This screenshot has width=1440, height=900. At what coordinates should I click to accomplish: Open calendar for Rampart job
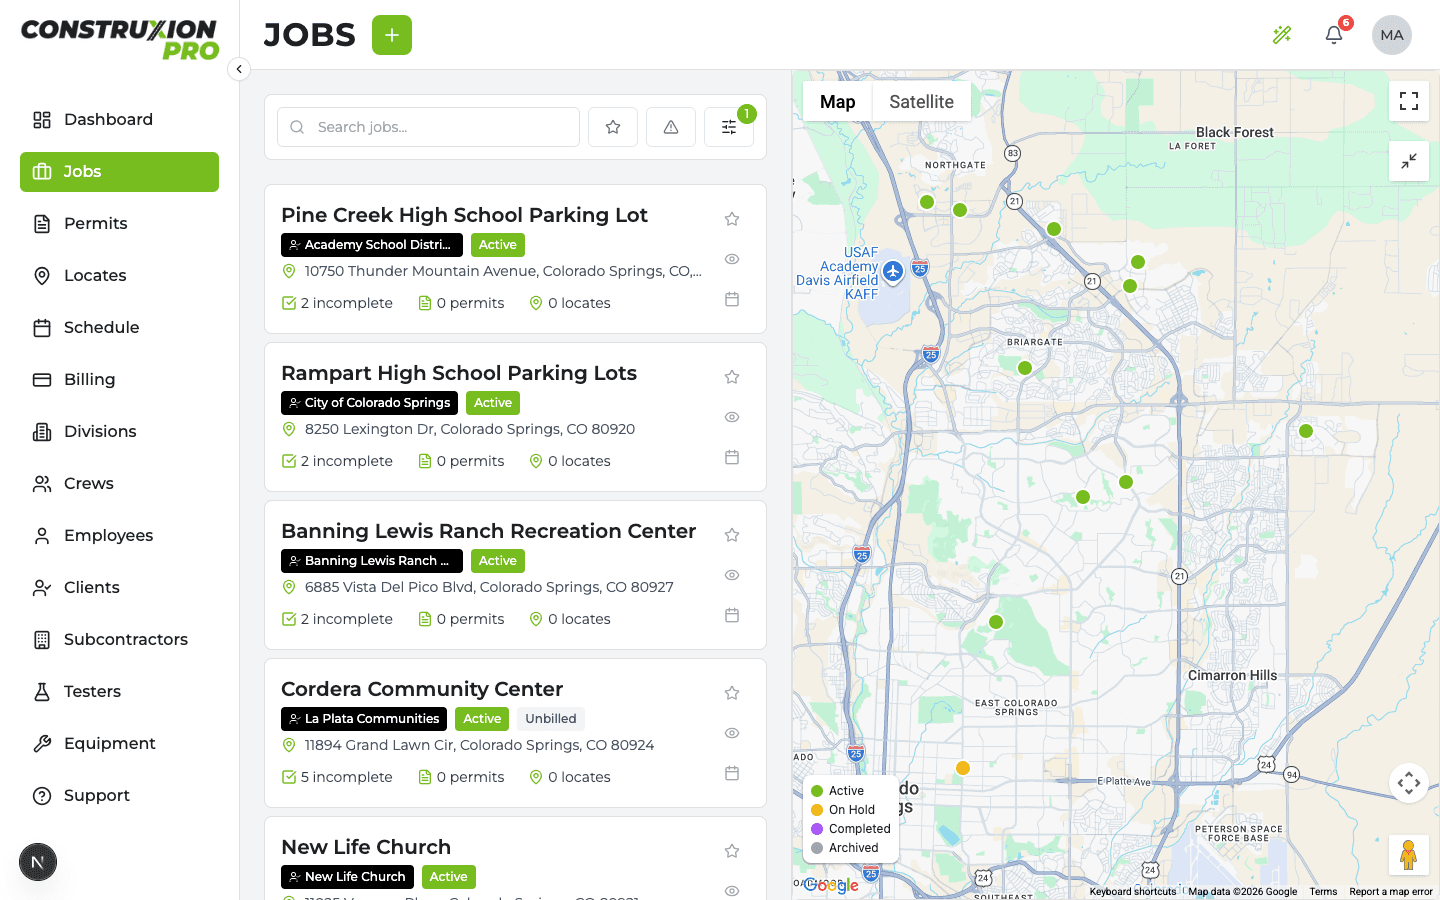point(732,457)
